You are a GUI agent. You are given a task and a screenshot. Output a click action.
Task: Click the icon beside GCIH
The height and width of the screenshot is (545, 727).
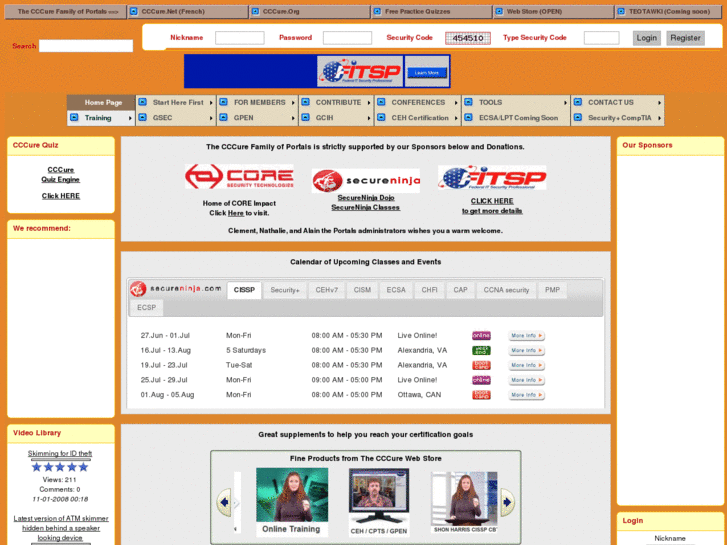coord(306,117)
